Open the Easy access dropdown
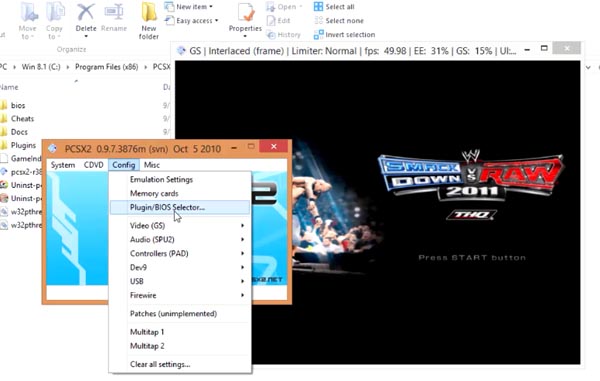The height and width of the screenshot is (381, 600). point(192,21)
